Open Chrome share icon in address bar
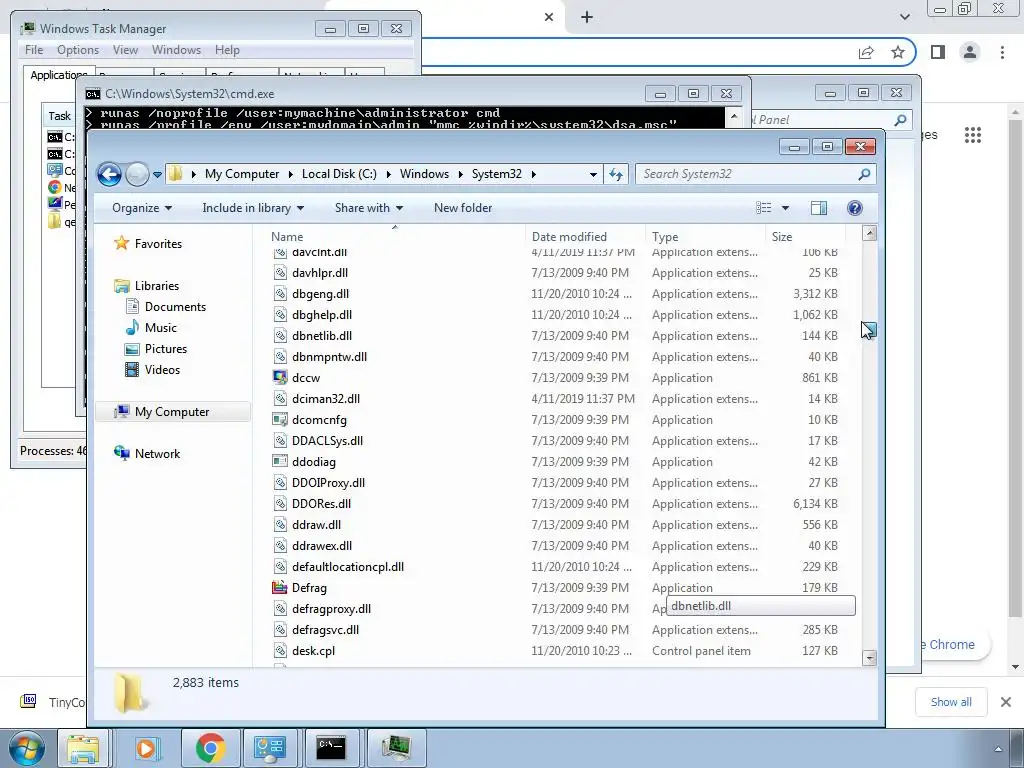1024x768 pixels. tap(866, 52)
